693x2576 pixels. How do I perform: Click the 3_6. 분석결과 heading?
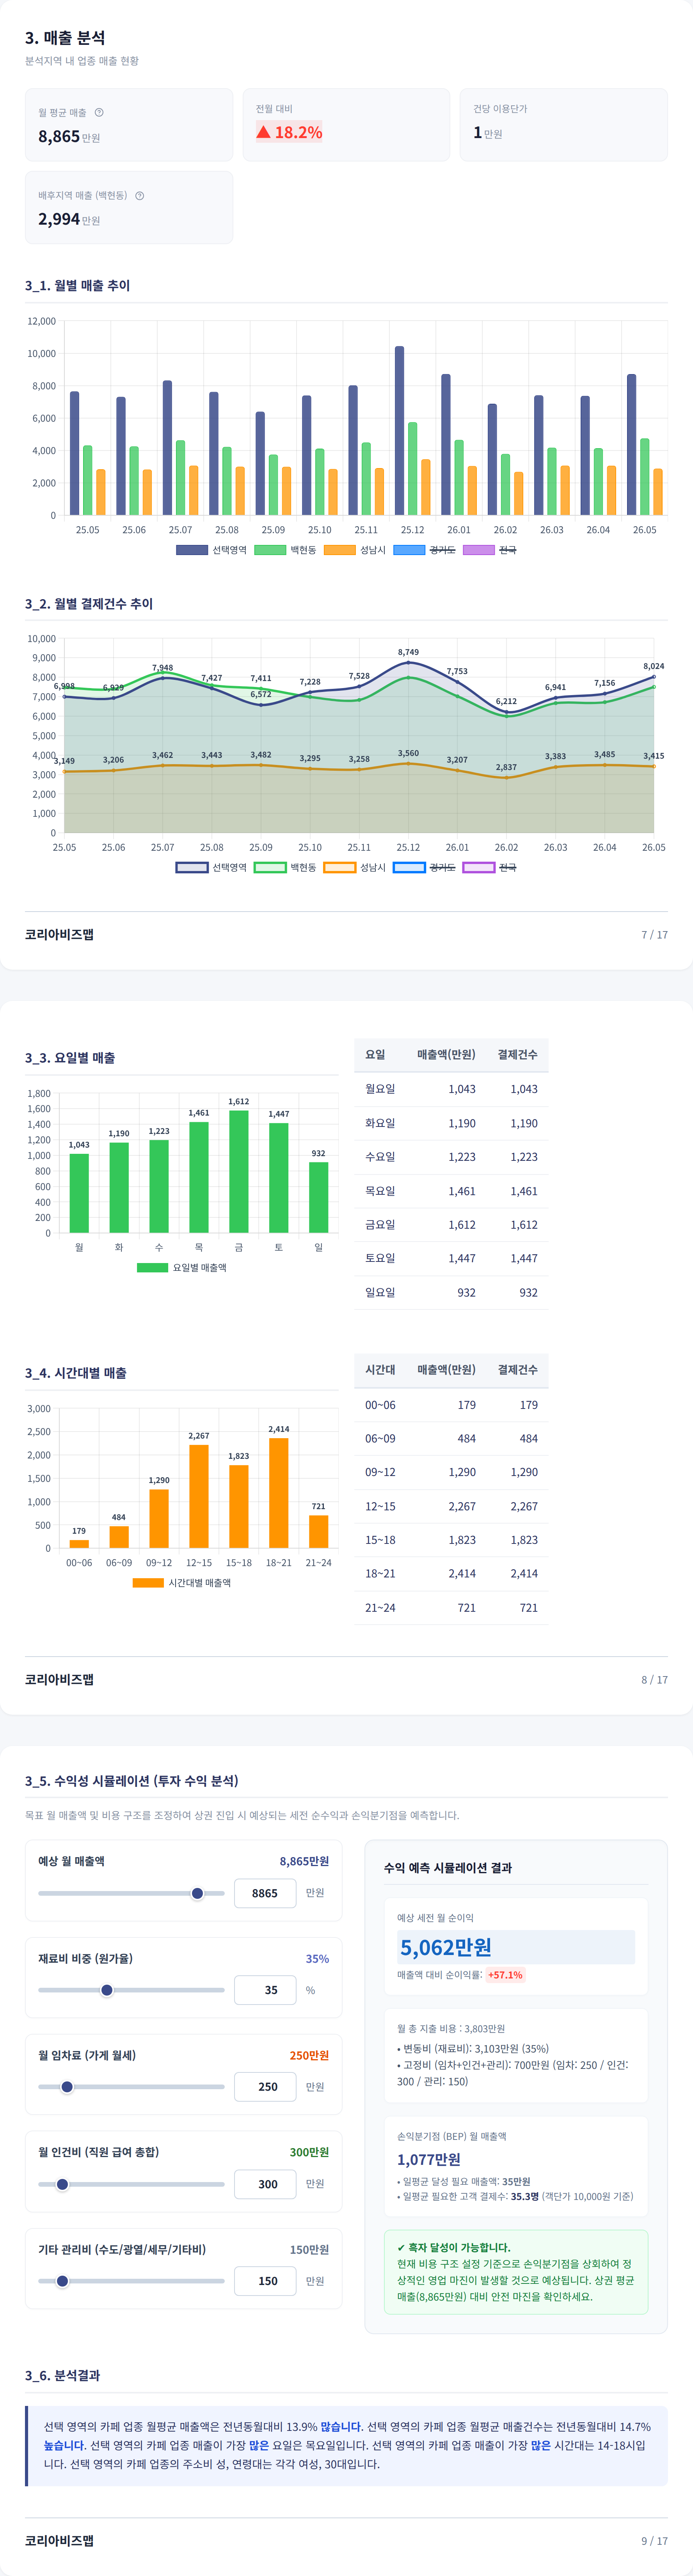(62, 2375)
